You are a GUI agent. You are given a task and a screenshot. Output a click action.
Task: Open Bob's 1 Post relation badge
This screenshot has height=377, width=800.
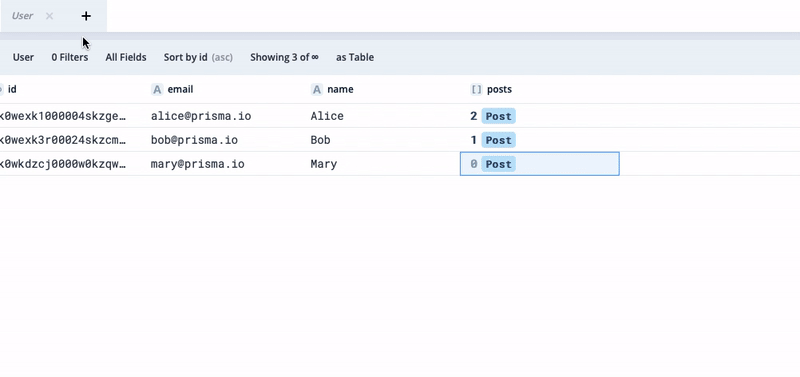pyautogui.click(x=498, y=140)
